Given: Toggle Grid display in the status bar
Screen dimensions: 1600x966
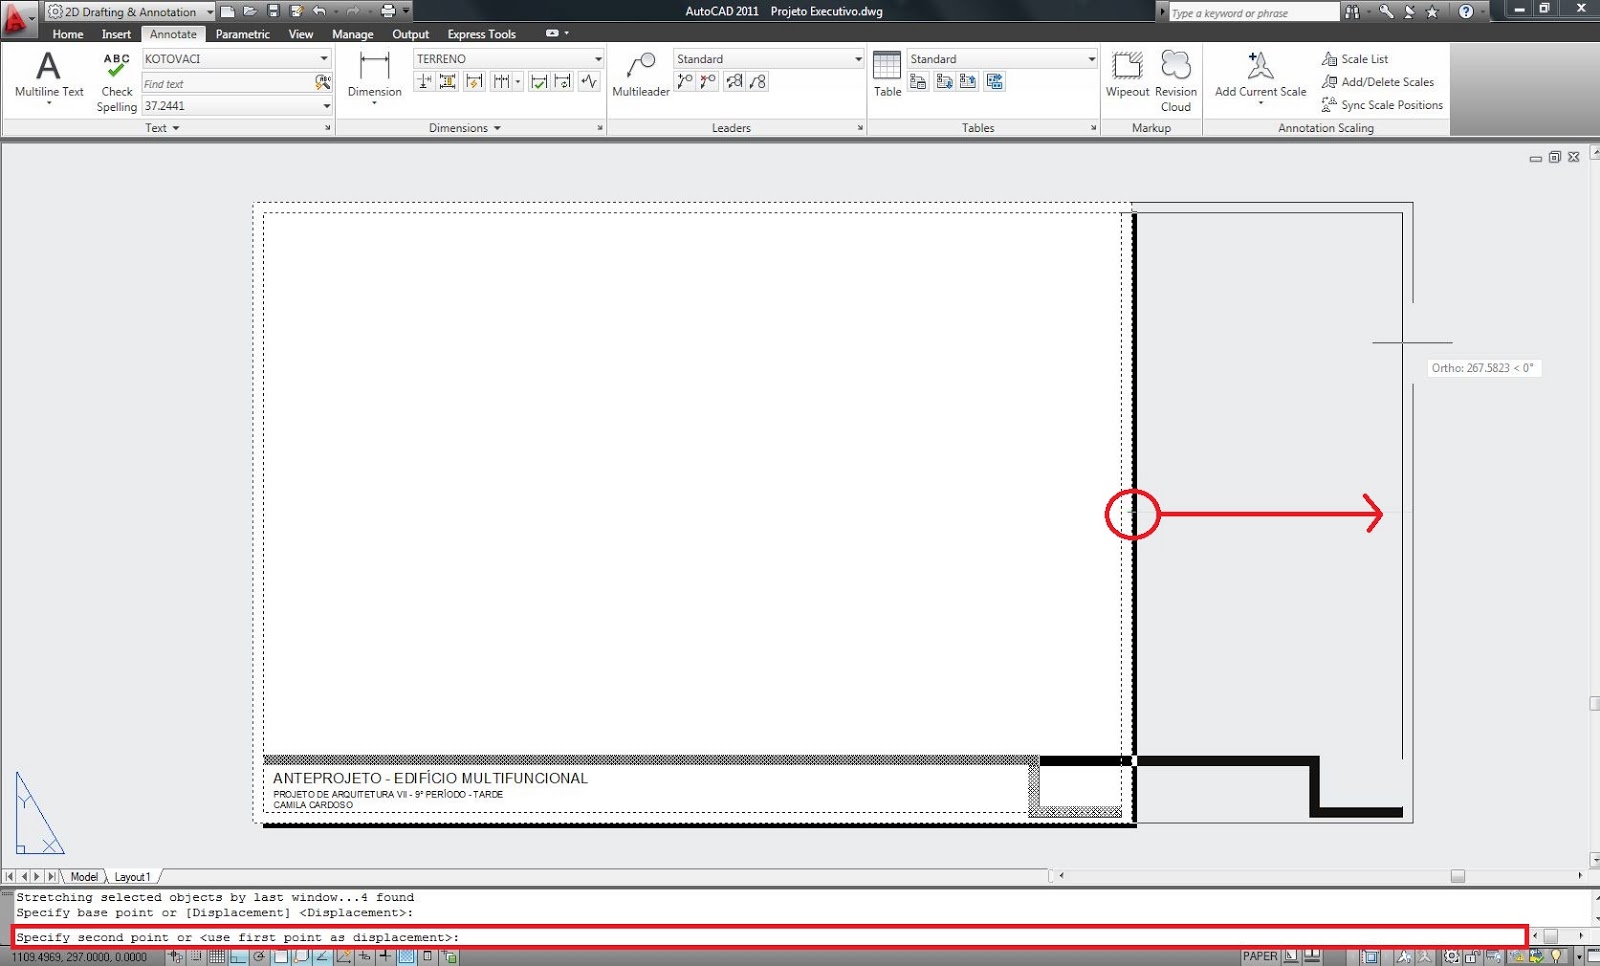Looking at the screenshot, I should coord(217,956).
